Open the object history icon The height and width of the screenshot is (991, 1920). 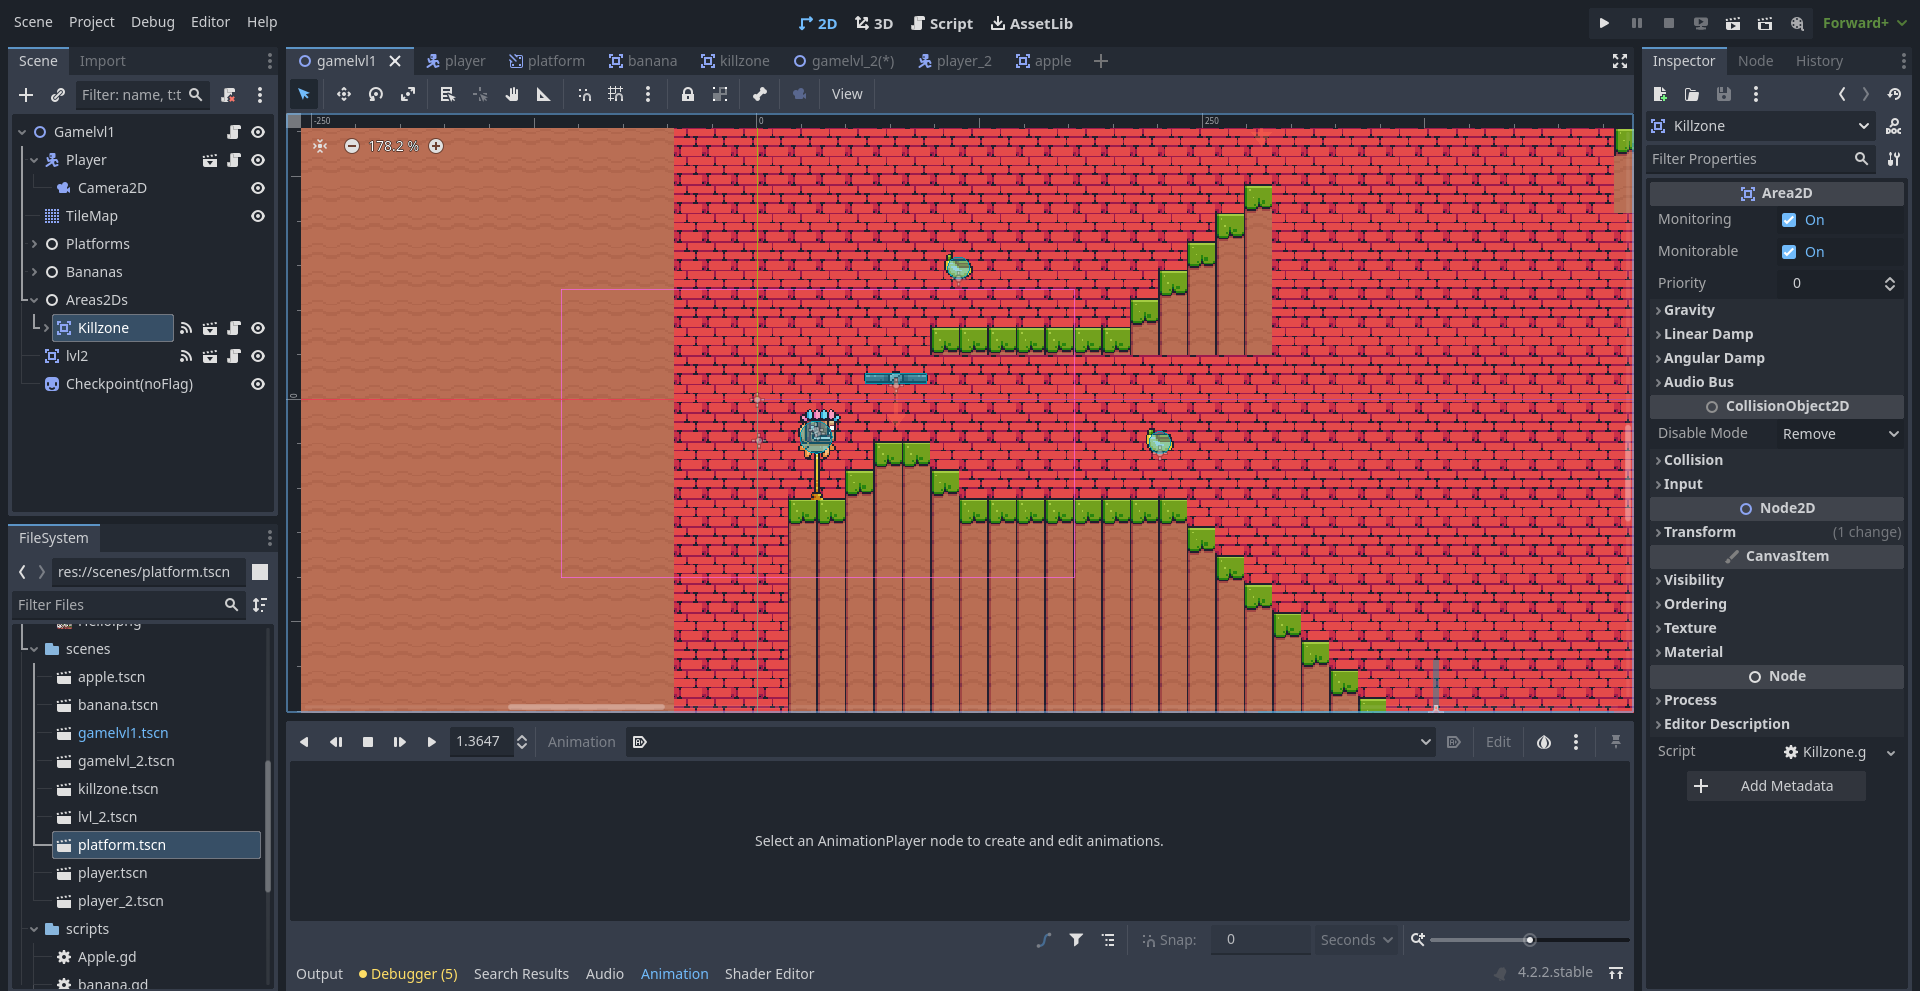(x=1894, y=94)
